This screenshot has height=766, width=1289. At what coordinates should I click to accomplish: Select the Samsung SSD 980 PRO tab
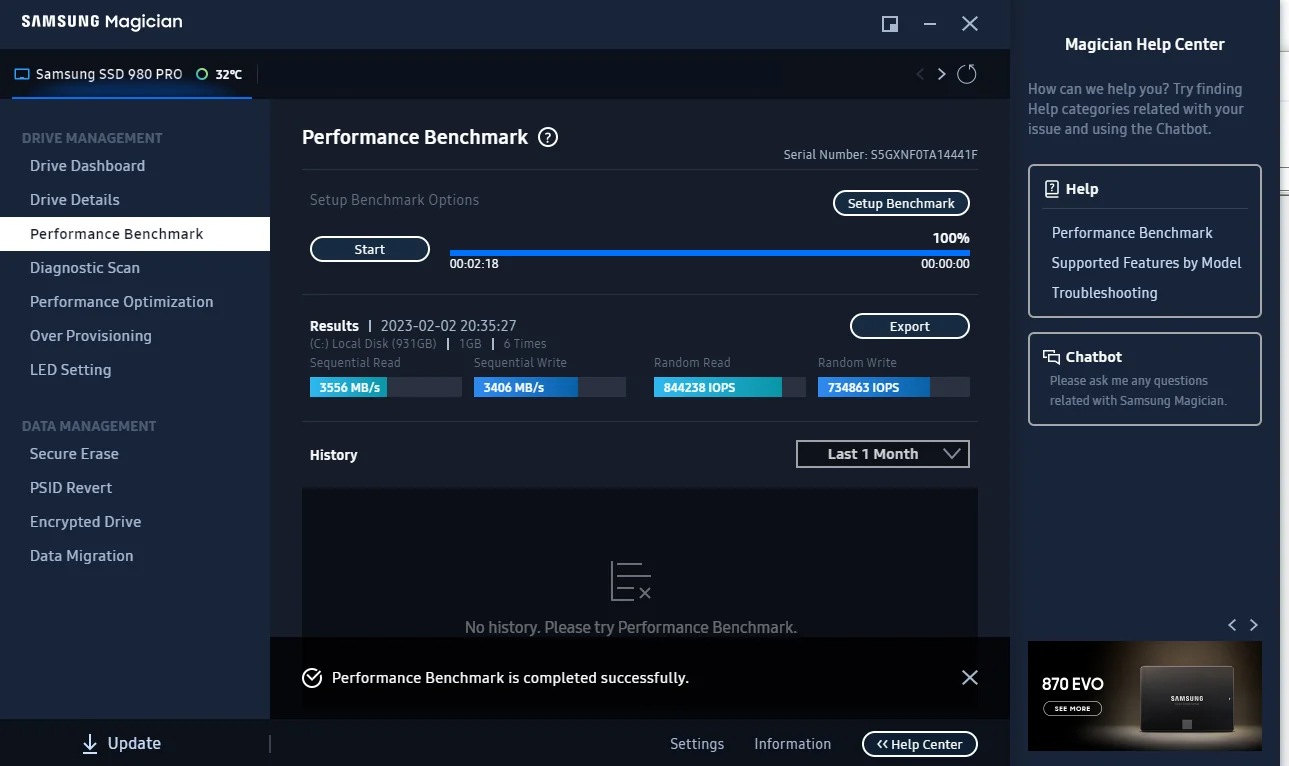(x=132, y=74)
